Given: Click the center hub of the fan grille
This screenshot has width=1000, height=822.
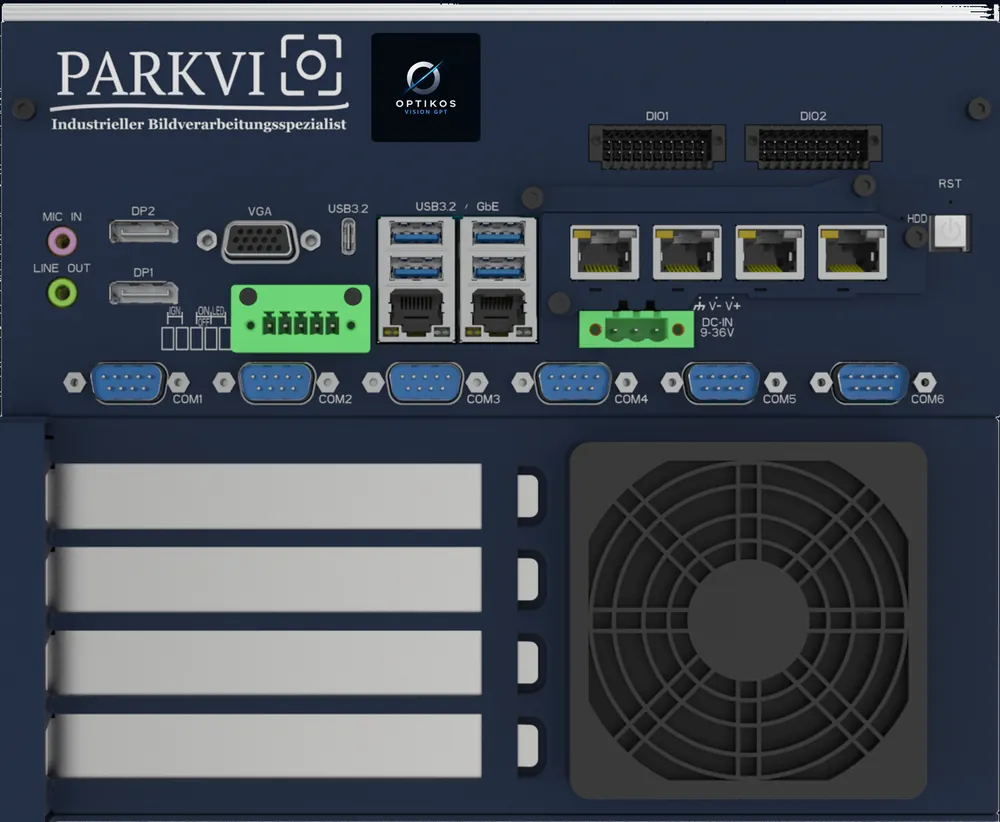Looking at the screenshot, I should click(748, 619).
